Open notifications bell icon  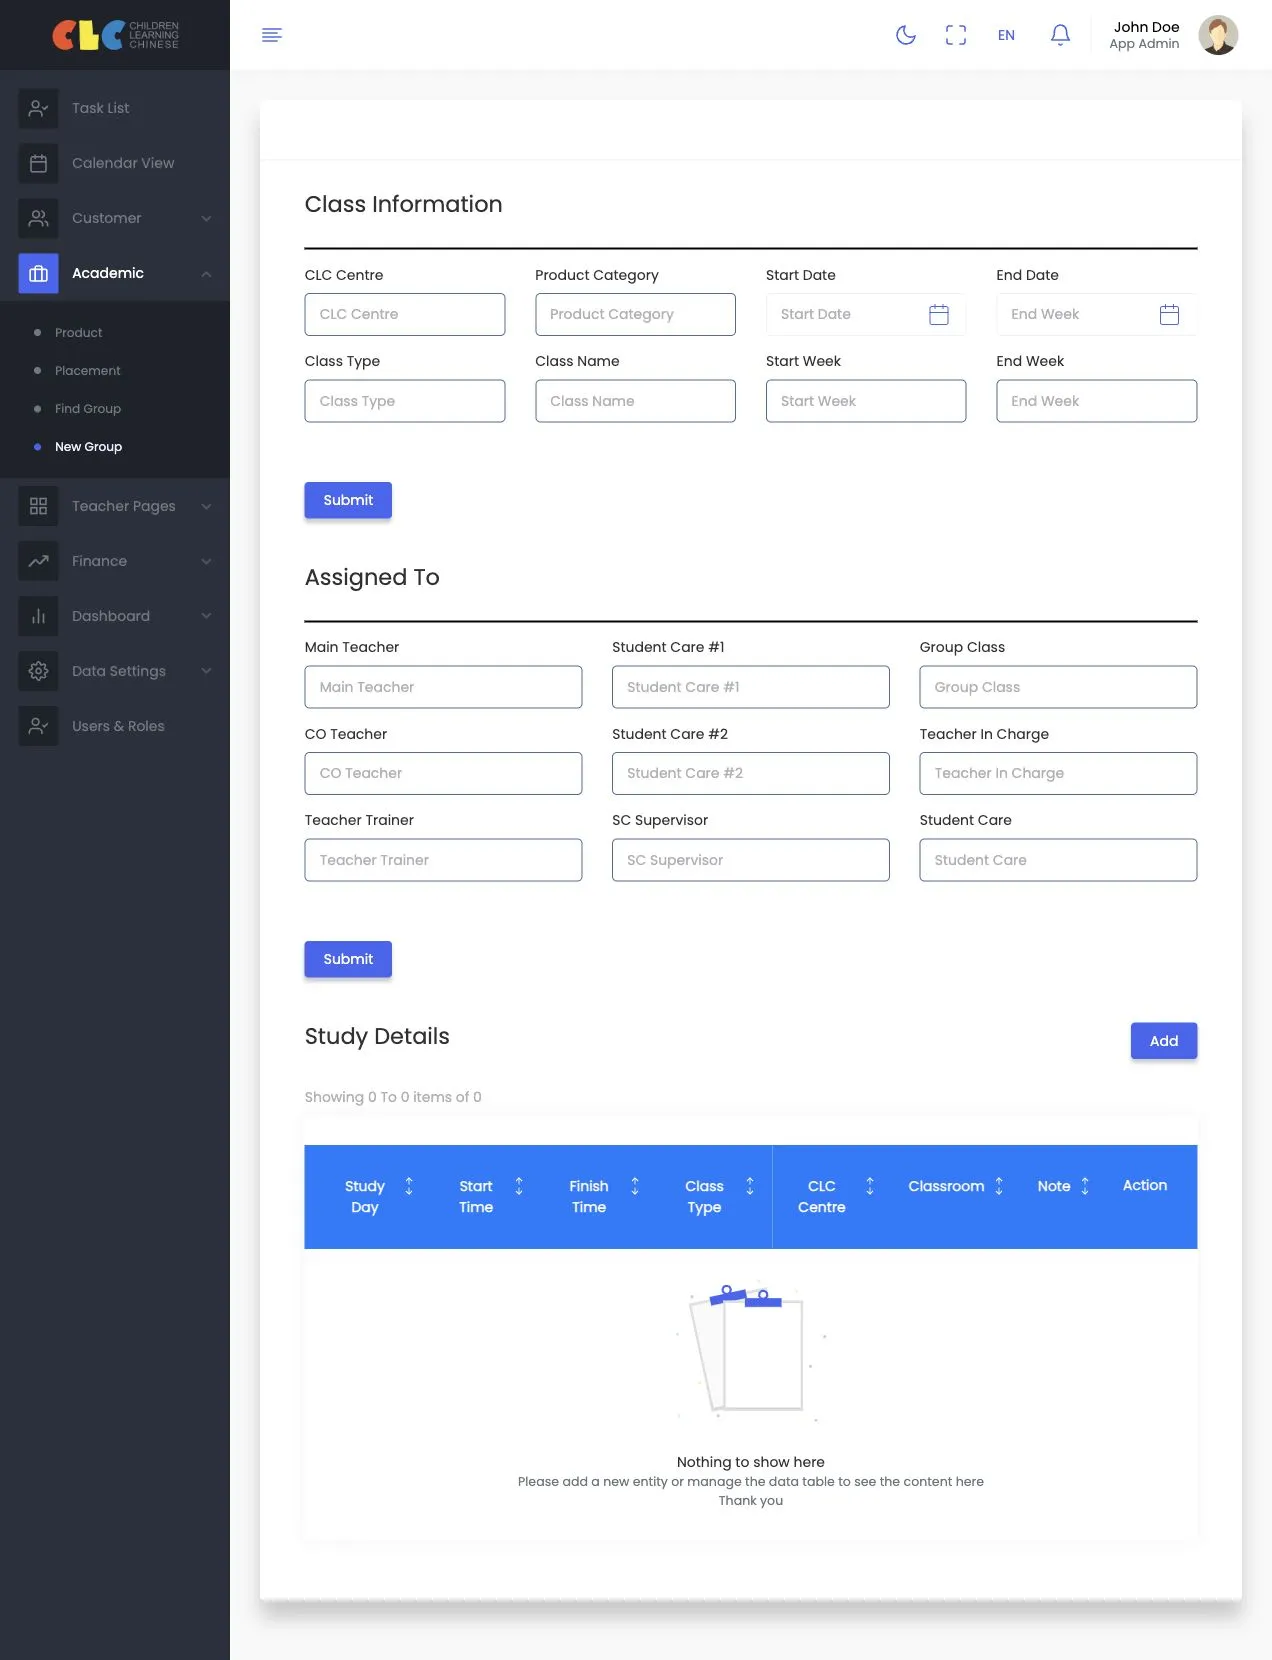click(x=1060, y=35)
